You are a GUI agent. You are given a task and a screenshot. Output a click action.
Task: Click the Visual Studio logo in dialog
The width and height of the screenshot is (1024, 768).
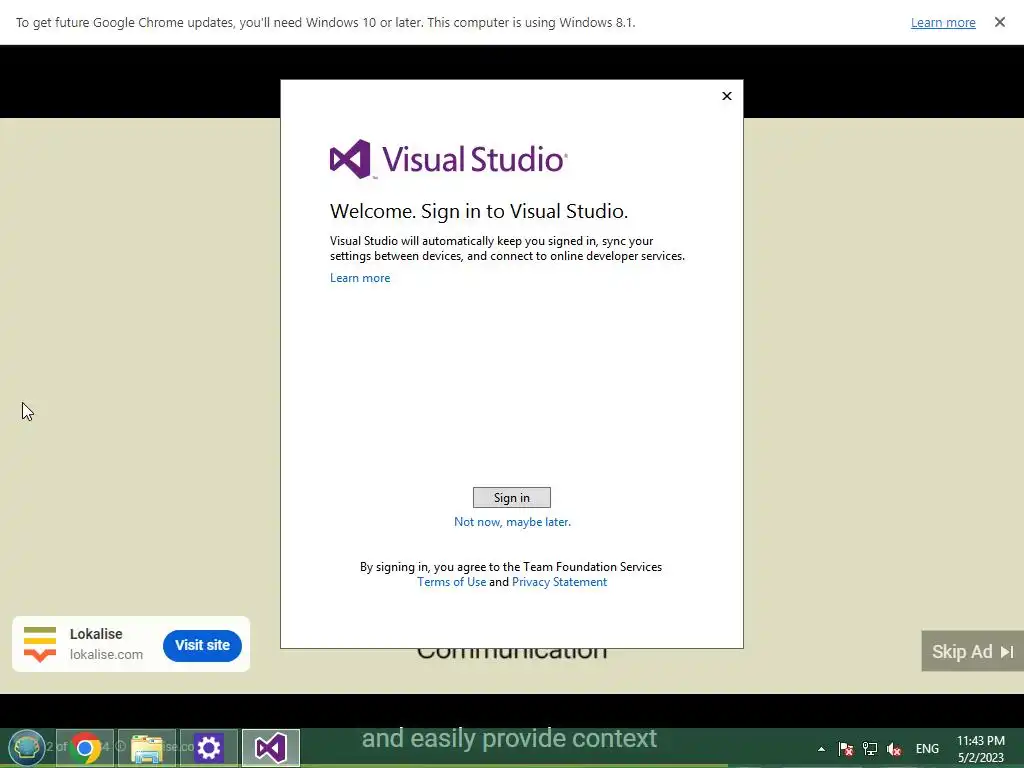(x=449, y=159)
